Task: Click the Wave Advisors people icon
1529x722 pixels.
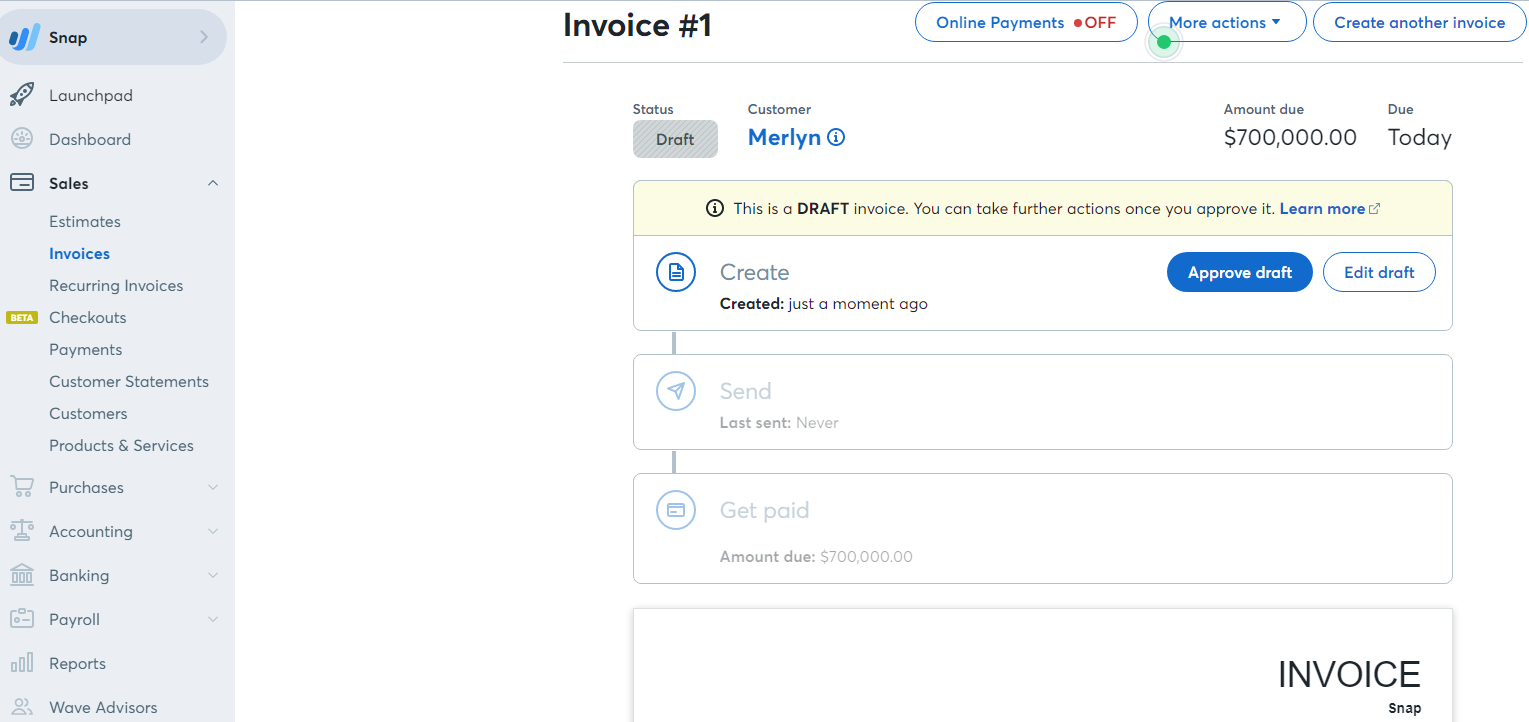Action: click(22, 706)
